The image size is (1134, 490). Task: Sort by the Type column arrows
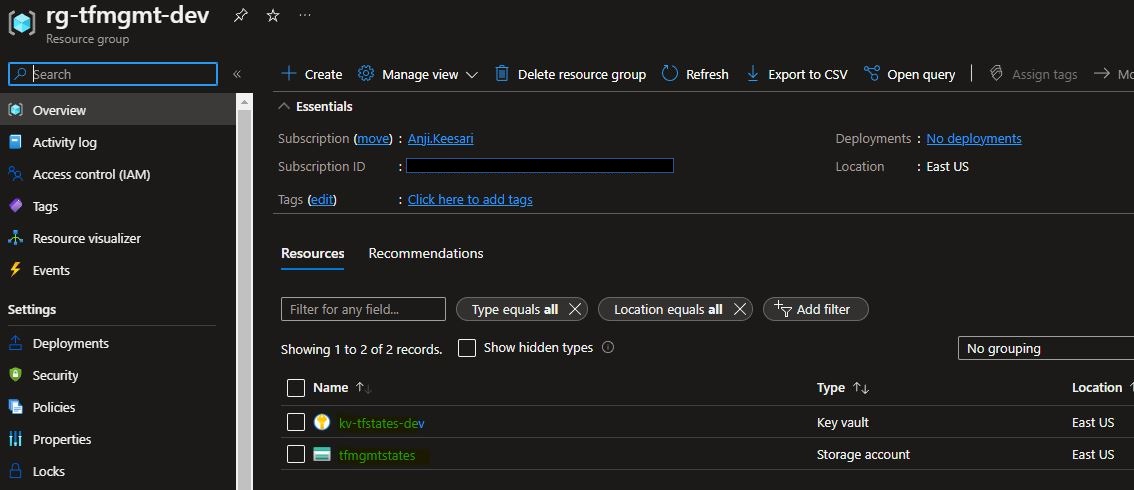pyautogui.click(x=861, y=388)
